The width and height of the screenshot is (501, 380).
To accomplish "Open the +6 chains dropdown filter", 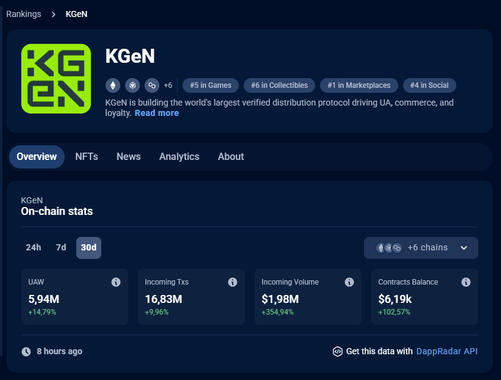I will point(421,248).
